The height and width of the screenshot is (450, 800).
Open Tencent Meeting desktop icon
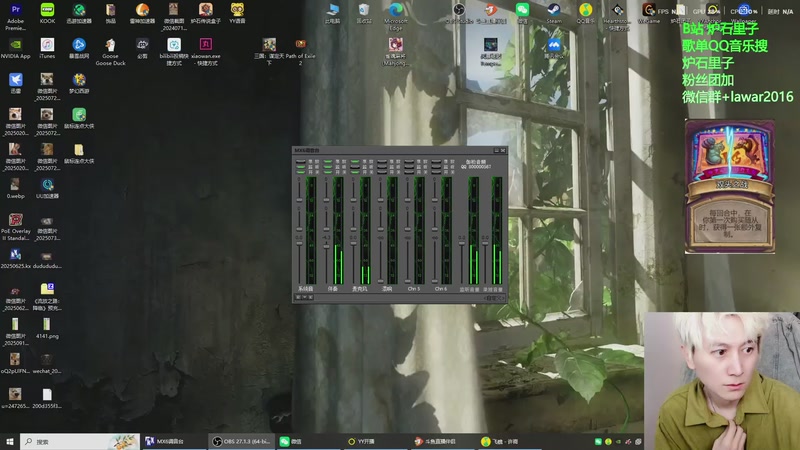point(554,49)
